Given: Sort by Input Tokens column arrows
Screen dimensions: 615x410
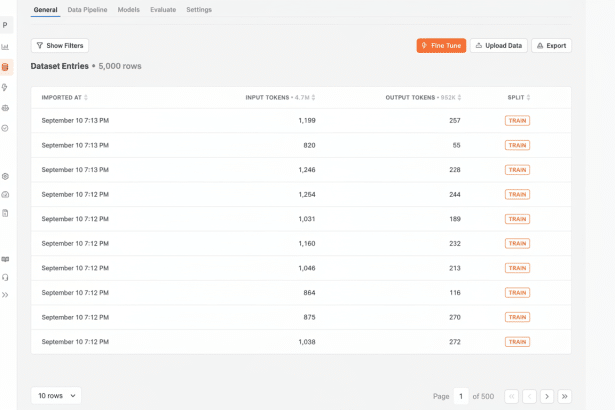Looking at the screenshot, I should [313, 97].
